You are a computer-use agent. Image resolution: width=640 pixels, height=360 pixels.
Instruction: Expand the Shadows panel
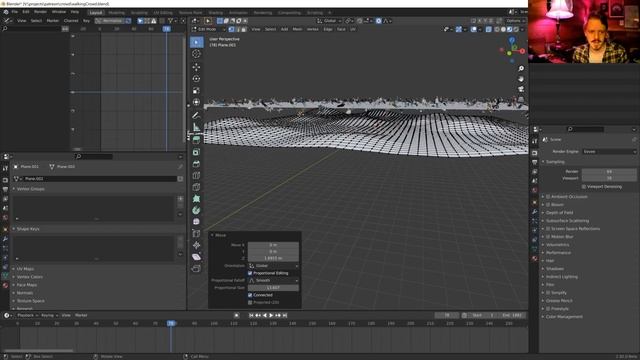(555, 269)
